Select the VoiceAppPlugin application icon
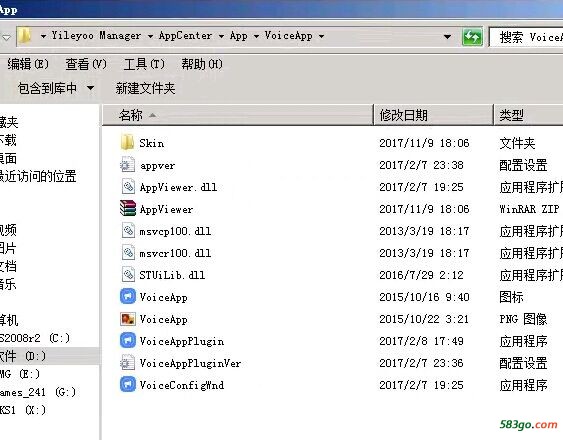This screenshot has width=563, height=440. [x=127, y=341]
